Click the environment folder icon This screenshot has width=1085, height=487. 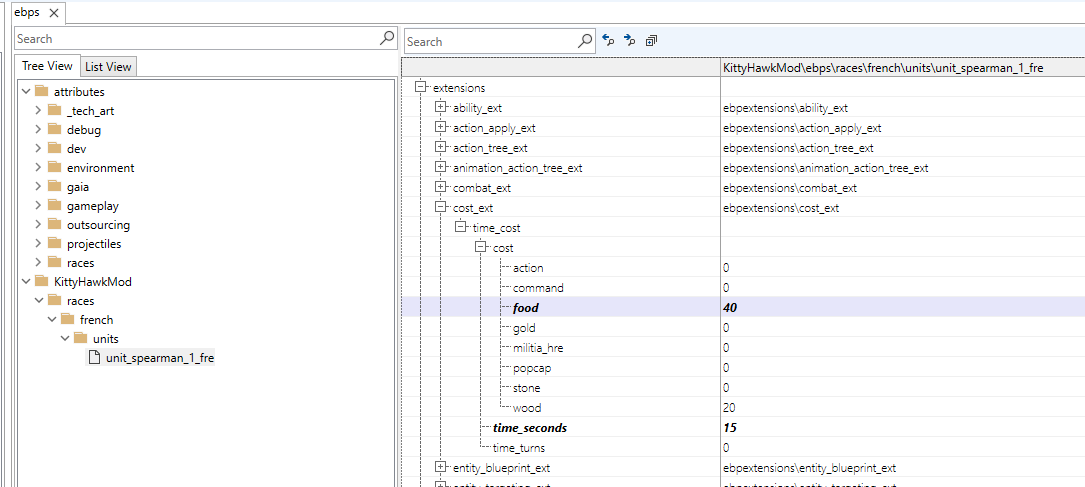54,167
